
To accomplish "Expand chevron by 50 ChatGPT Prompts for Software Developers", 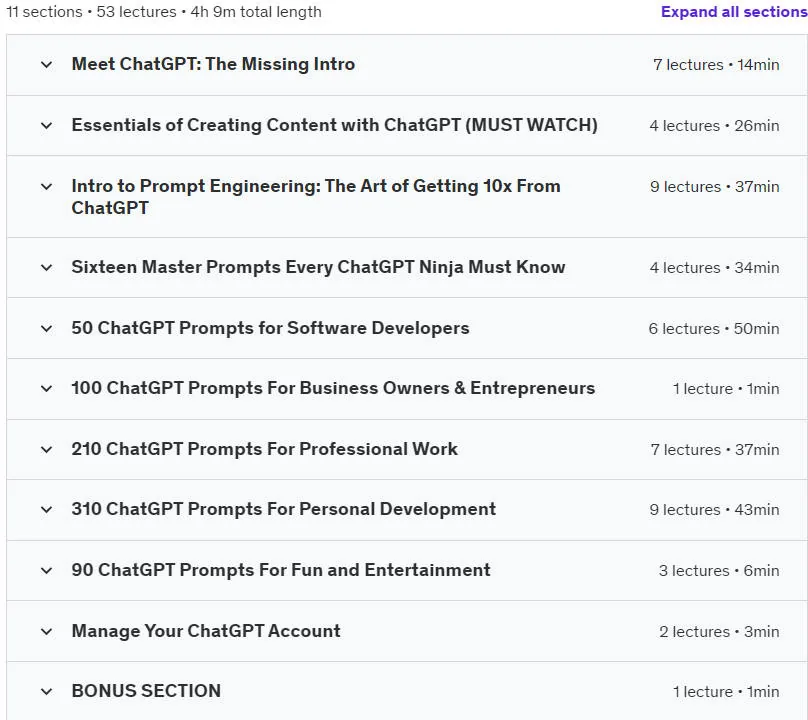I will coord(46,328).
